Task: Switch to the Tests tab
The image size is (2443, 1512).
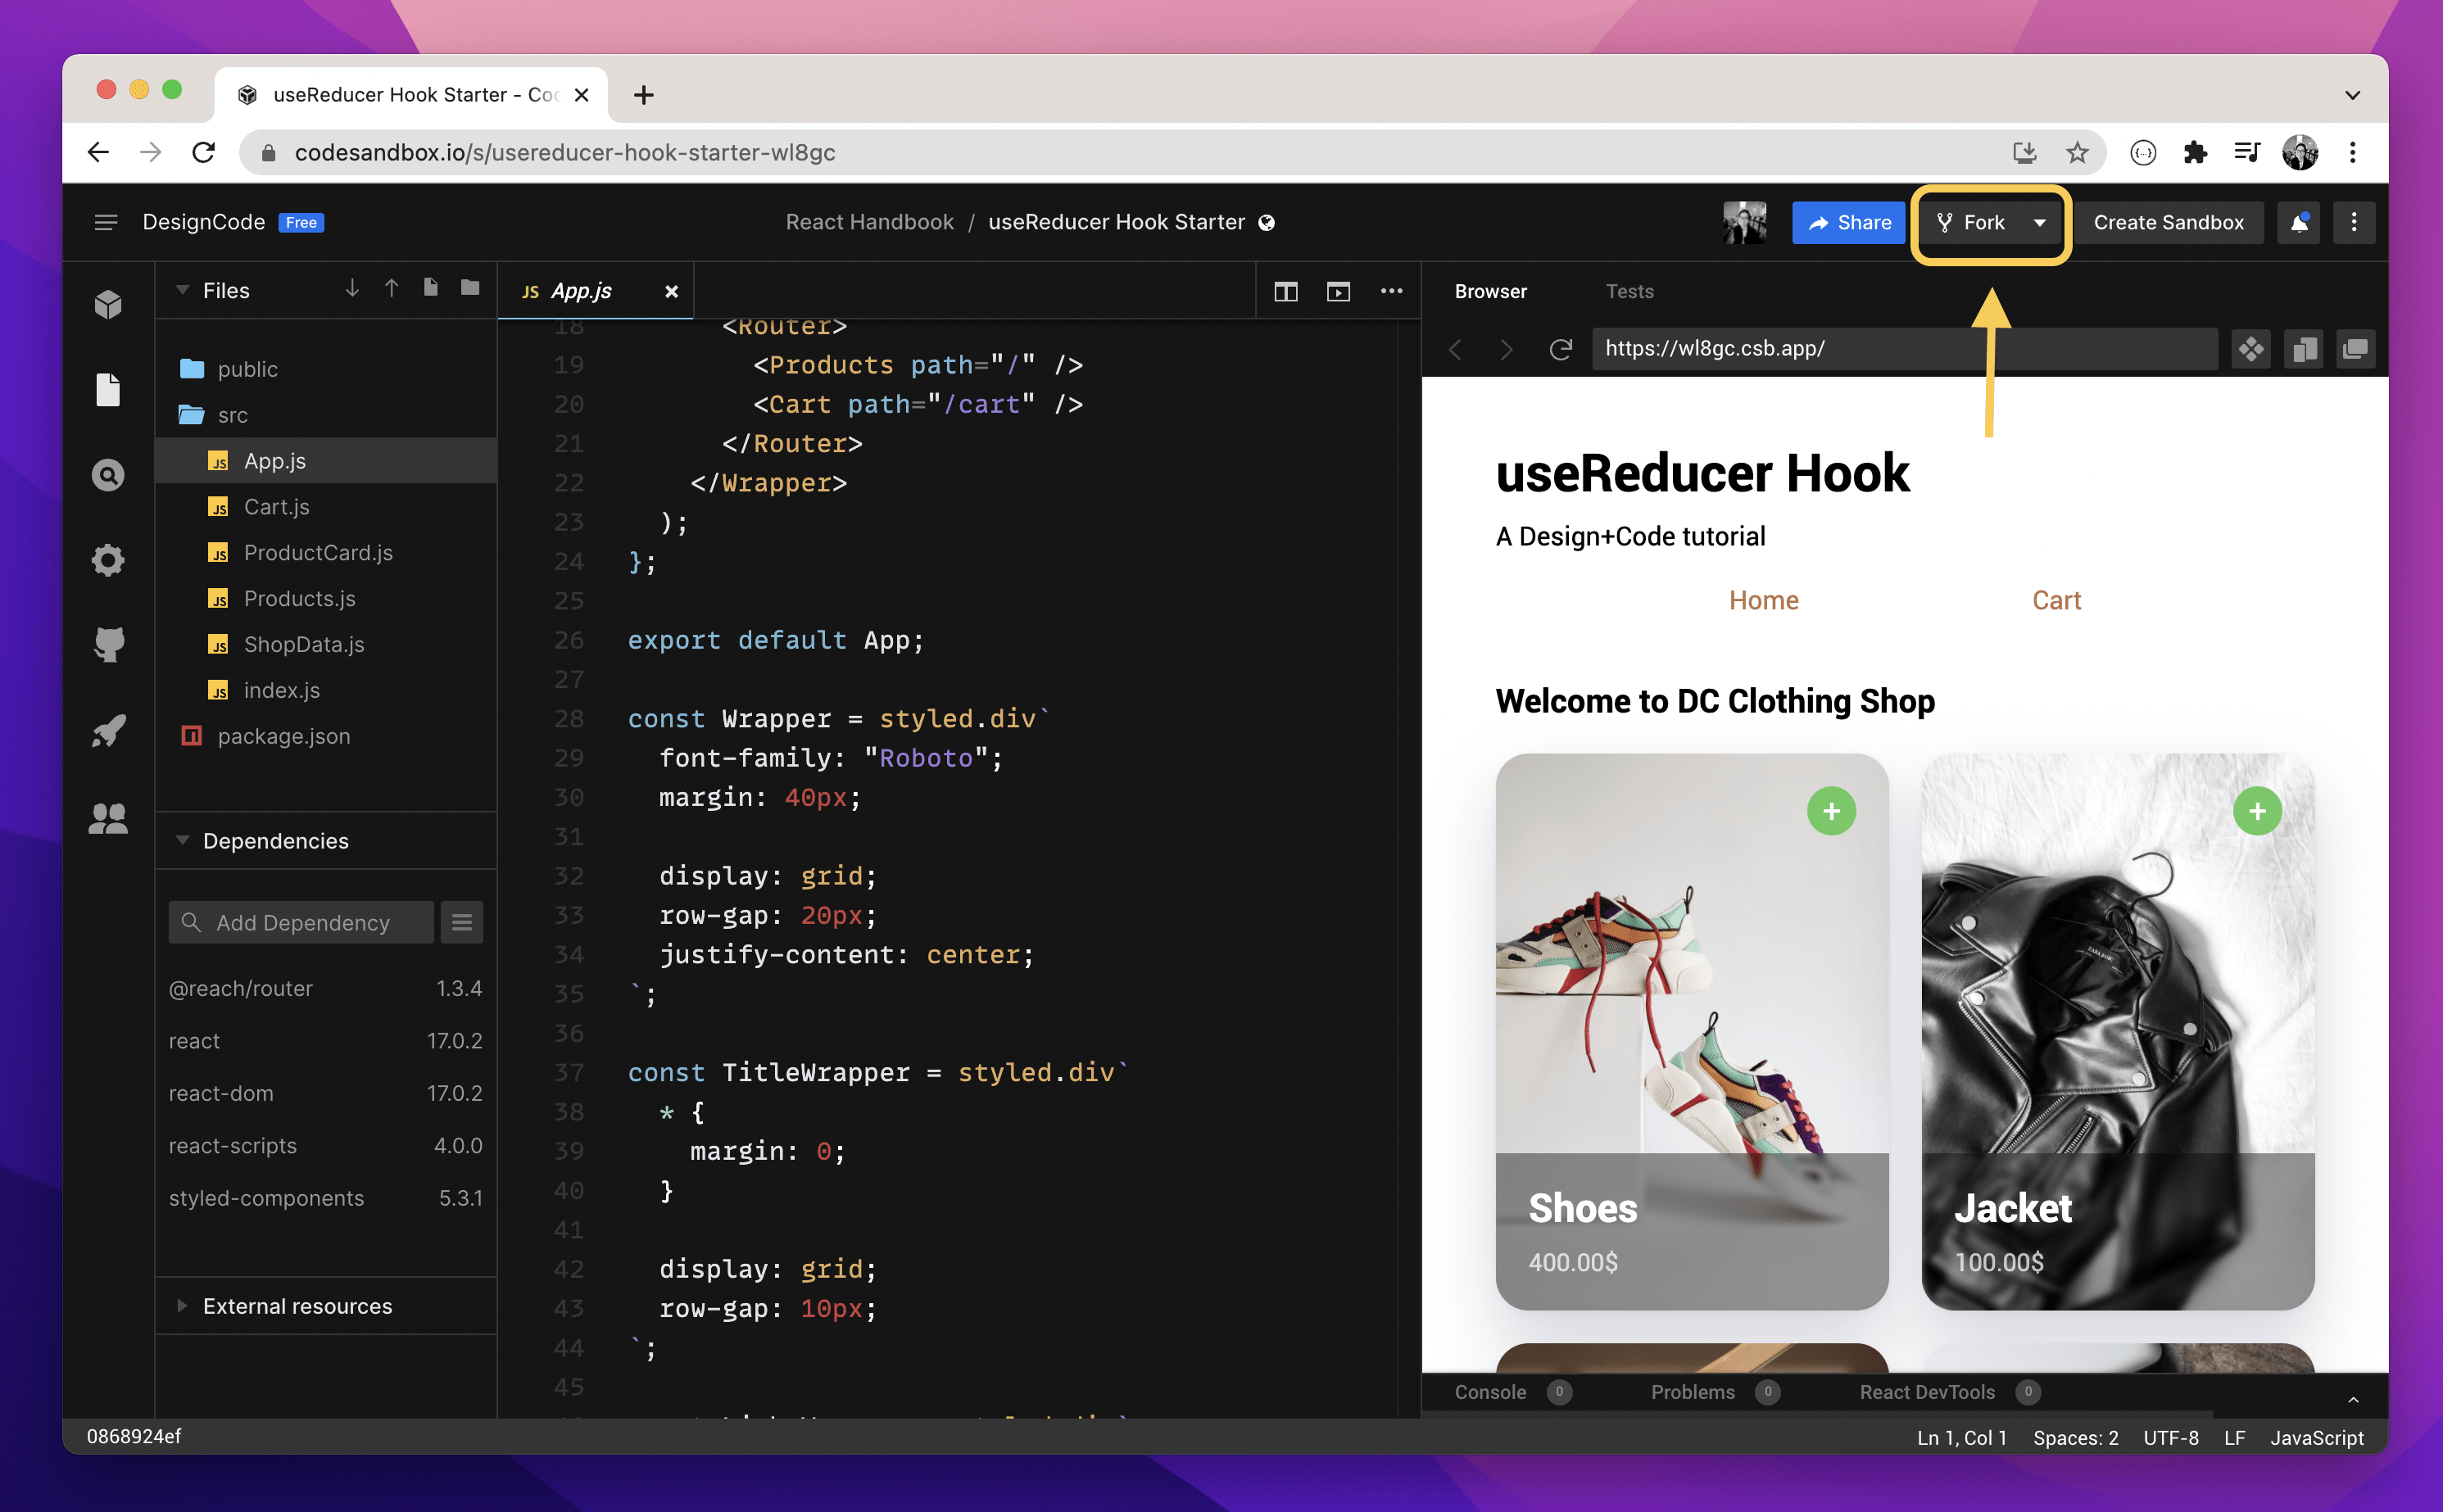Action: click(1629, 291)
